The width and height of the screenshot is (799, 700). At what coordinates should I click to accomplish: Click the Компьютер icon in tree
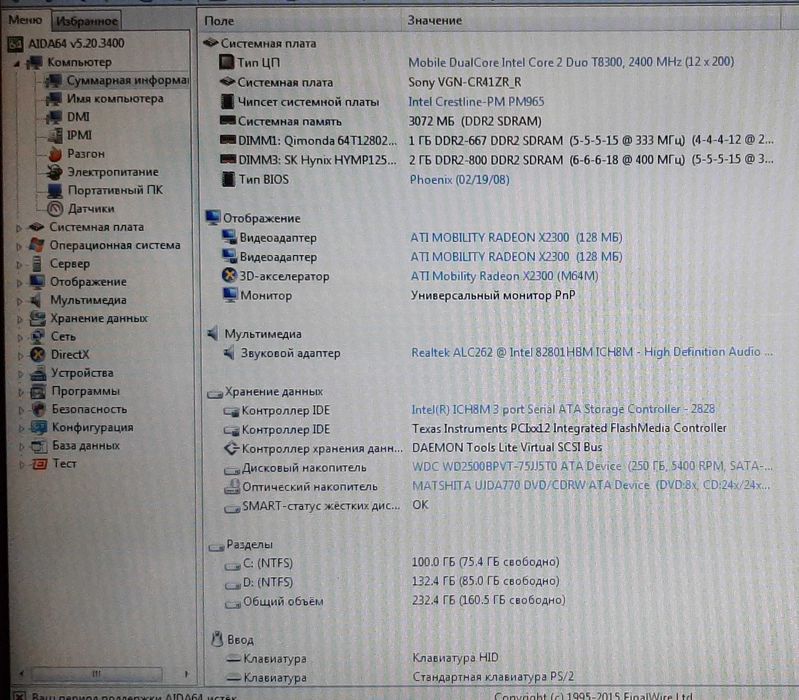click(x=35, y=62)
